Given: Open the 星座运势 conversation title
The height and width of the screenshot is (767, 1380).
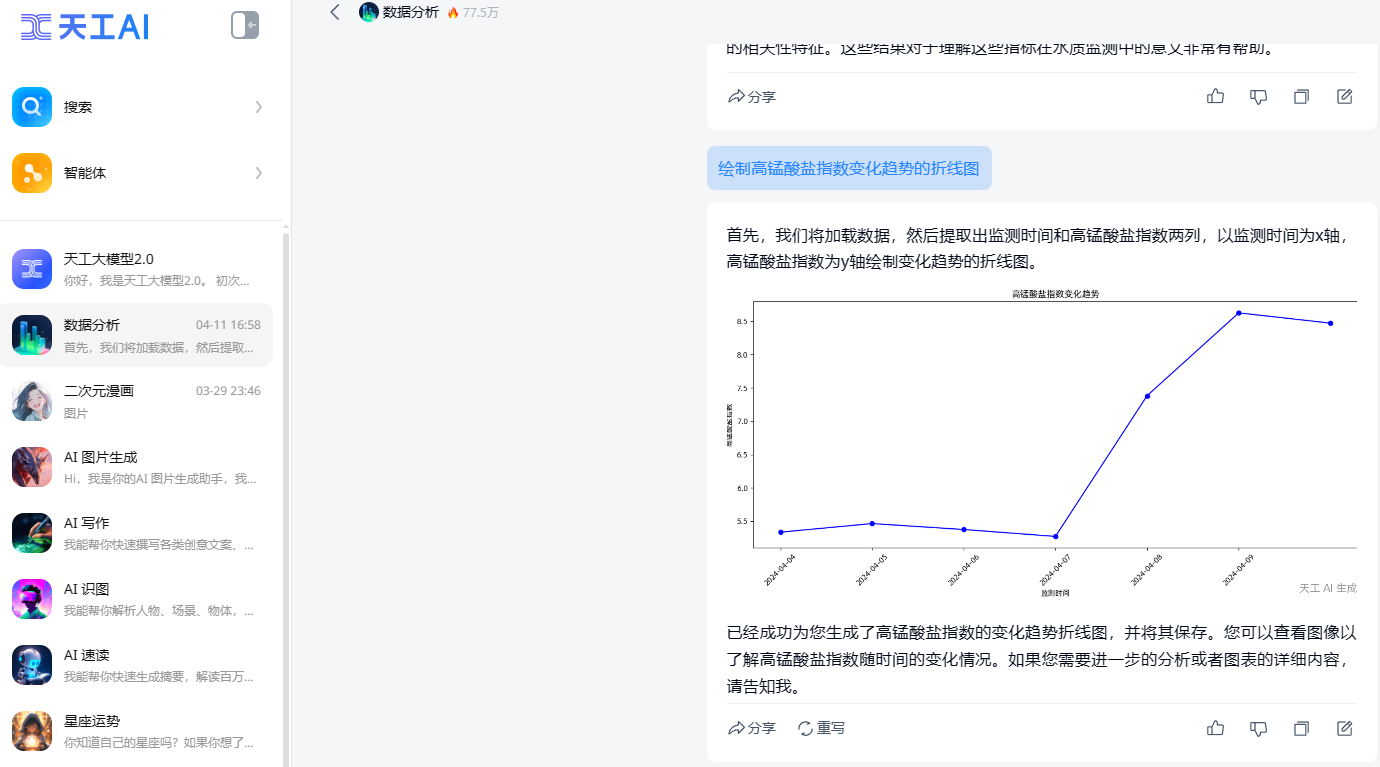Looking at the screenshot, I should [x=92, y=721].
